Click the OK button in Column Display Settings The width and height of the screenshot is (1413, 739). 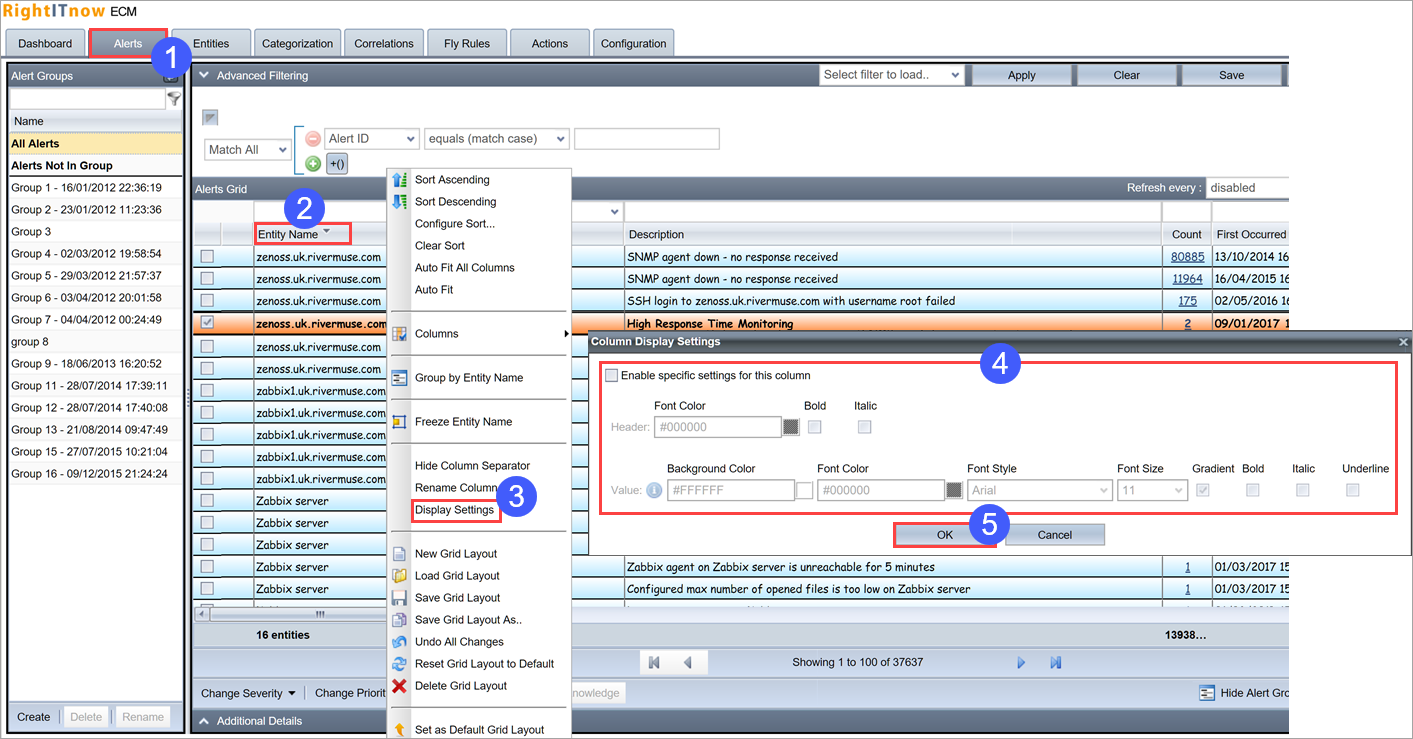(x=945, y=535)
